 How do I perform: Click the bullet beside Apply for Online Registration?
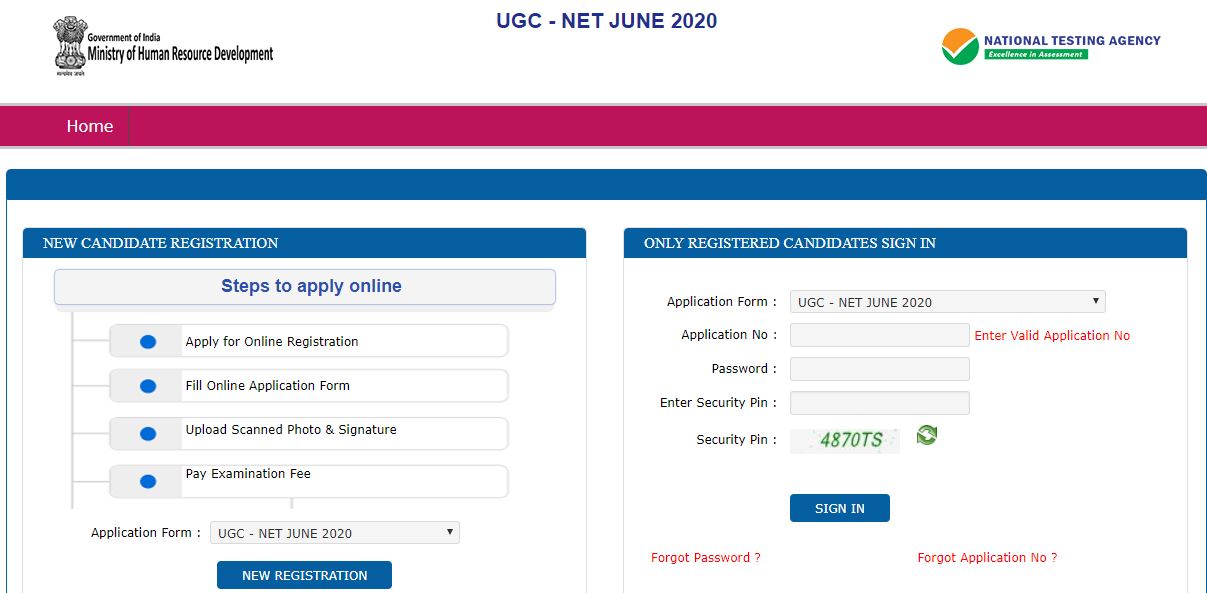(x=147, y=340)
